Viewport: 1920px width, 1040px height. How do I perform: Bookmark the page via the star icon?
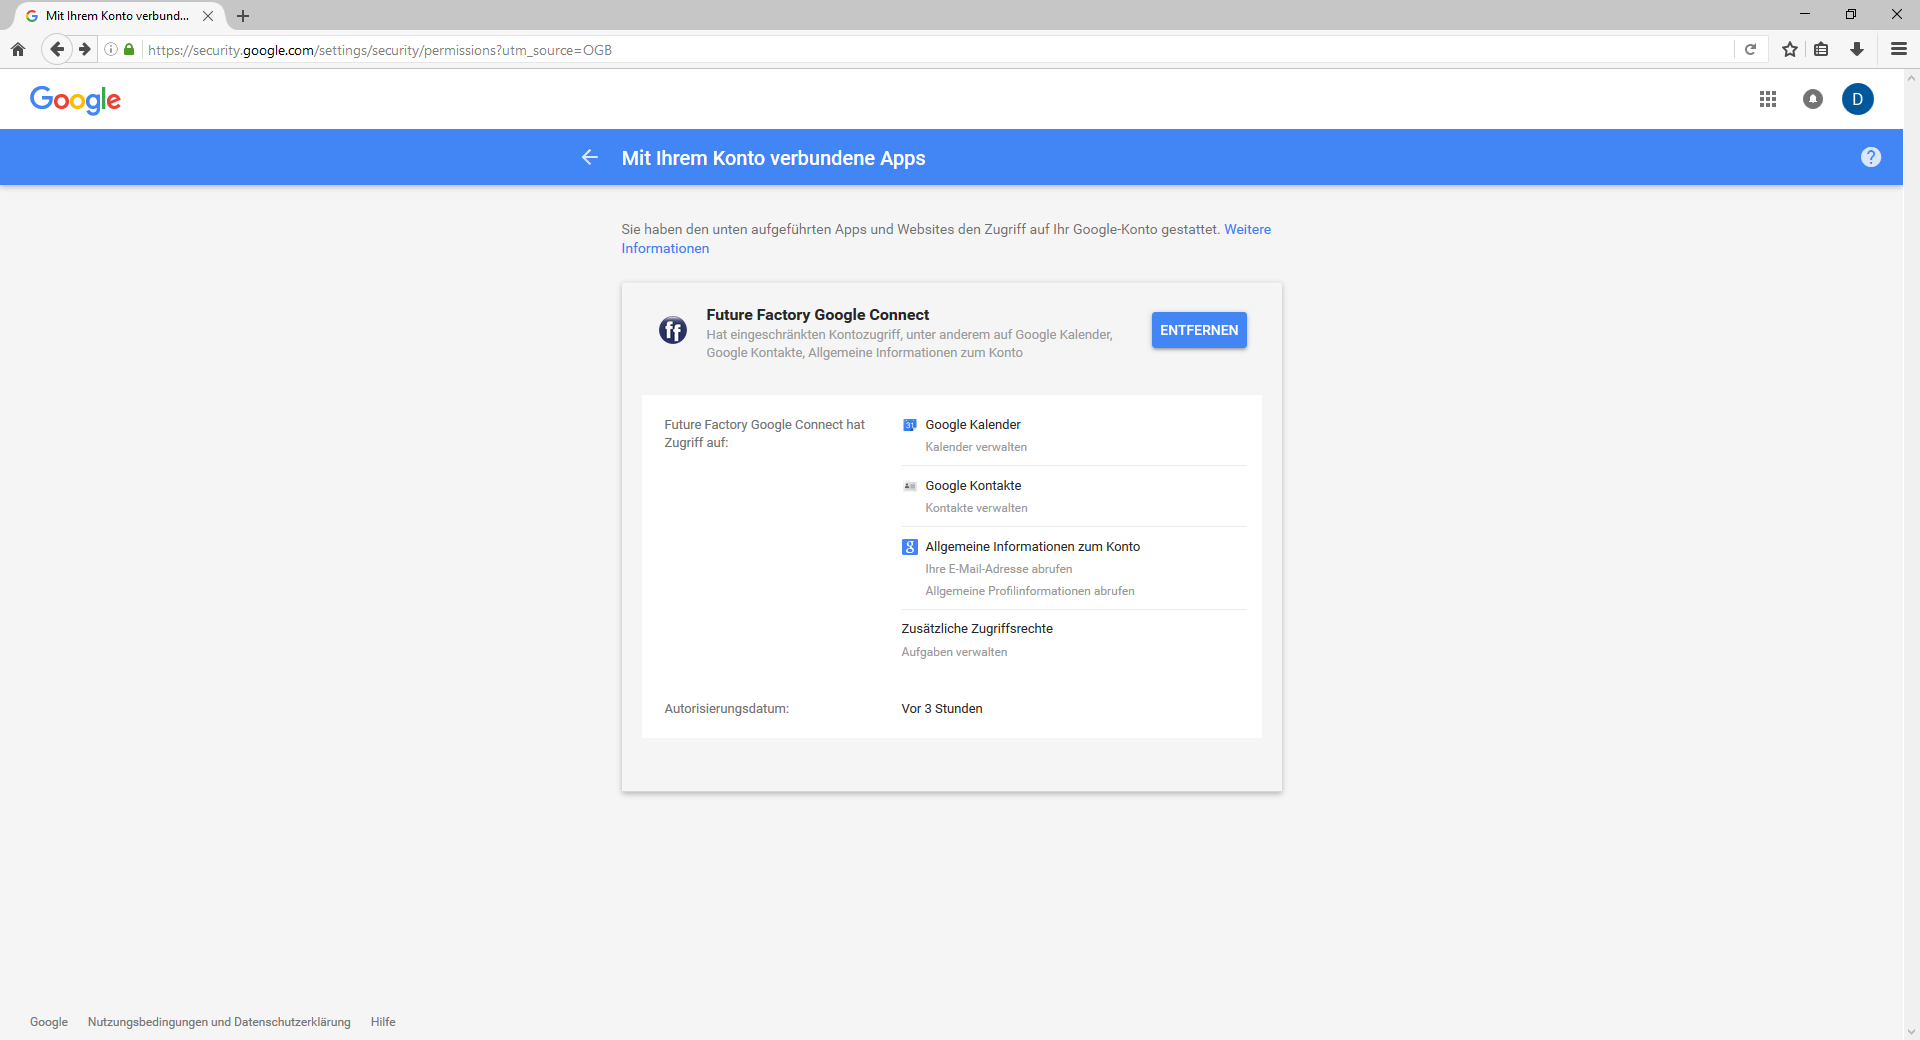[x=1790, y=49]
